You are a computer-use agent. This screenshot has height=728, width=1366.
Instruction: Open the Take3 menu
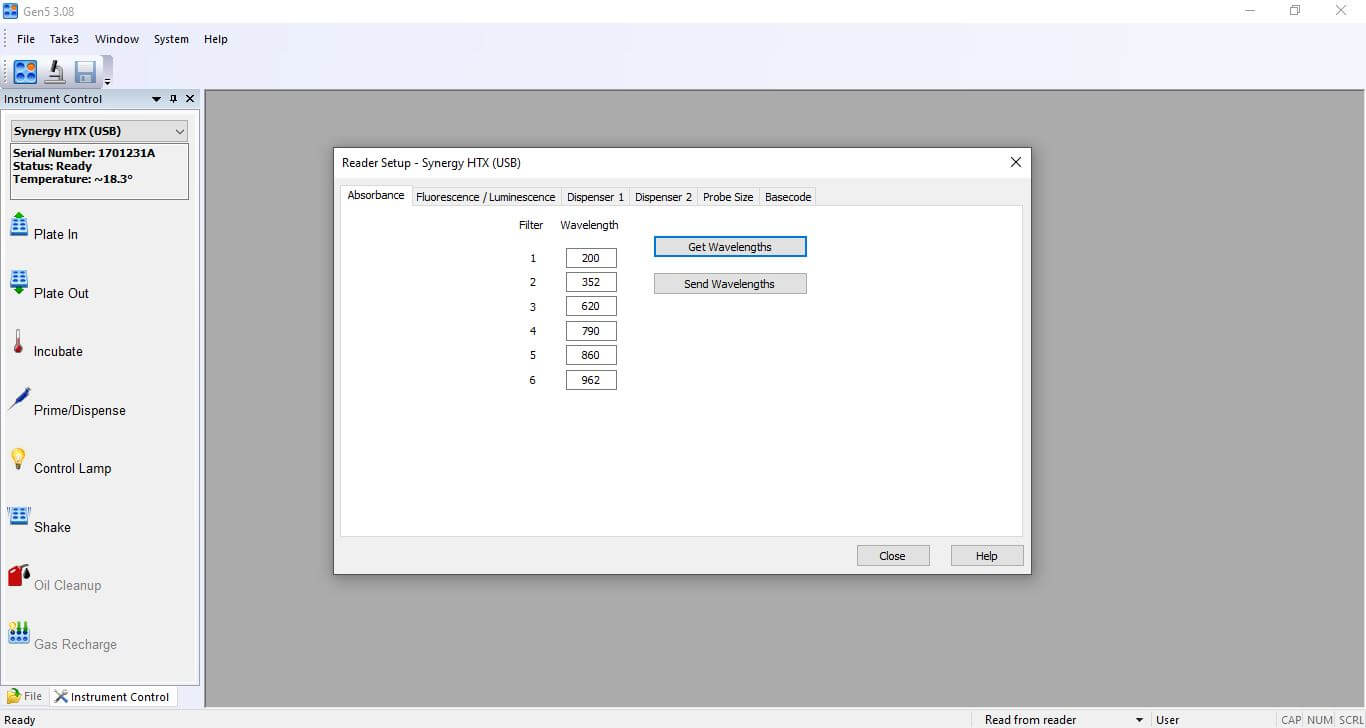[x=64, y=39]
